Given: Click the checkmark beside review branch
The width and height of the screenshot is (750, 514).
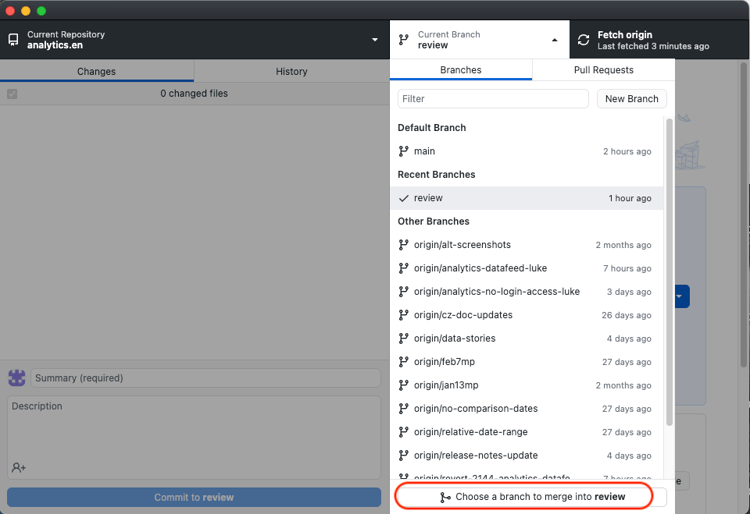Looking at the screenshot, I should [x=404, y=198].
